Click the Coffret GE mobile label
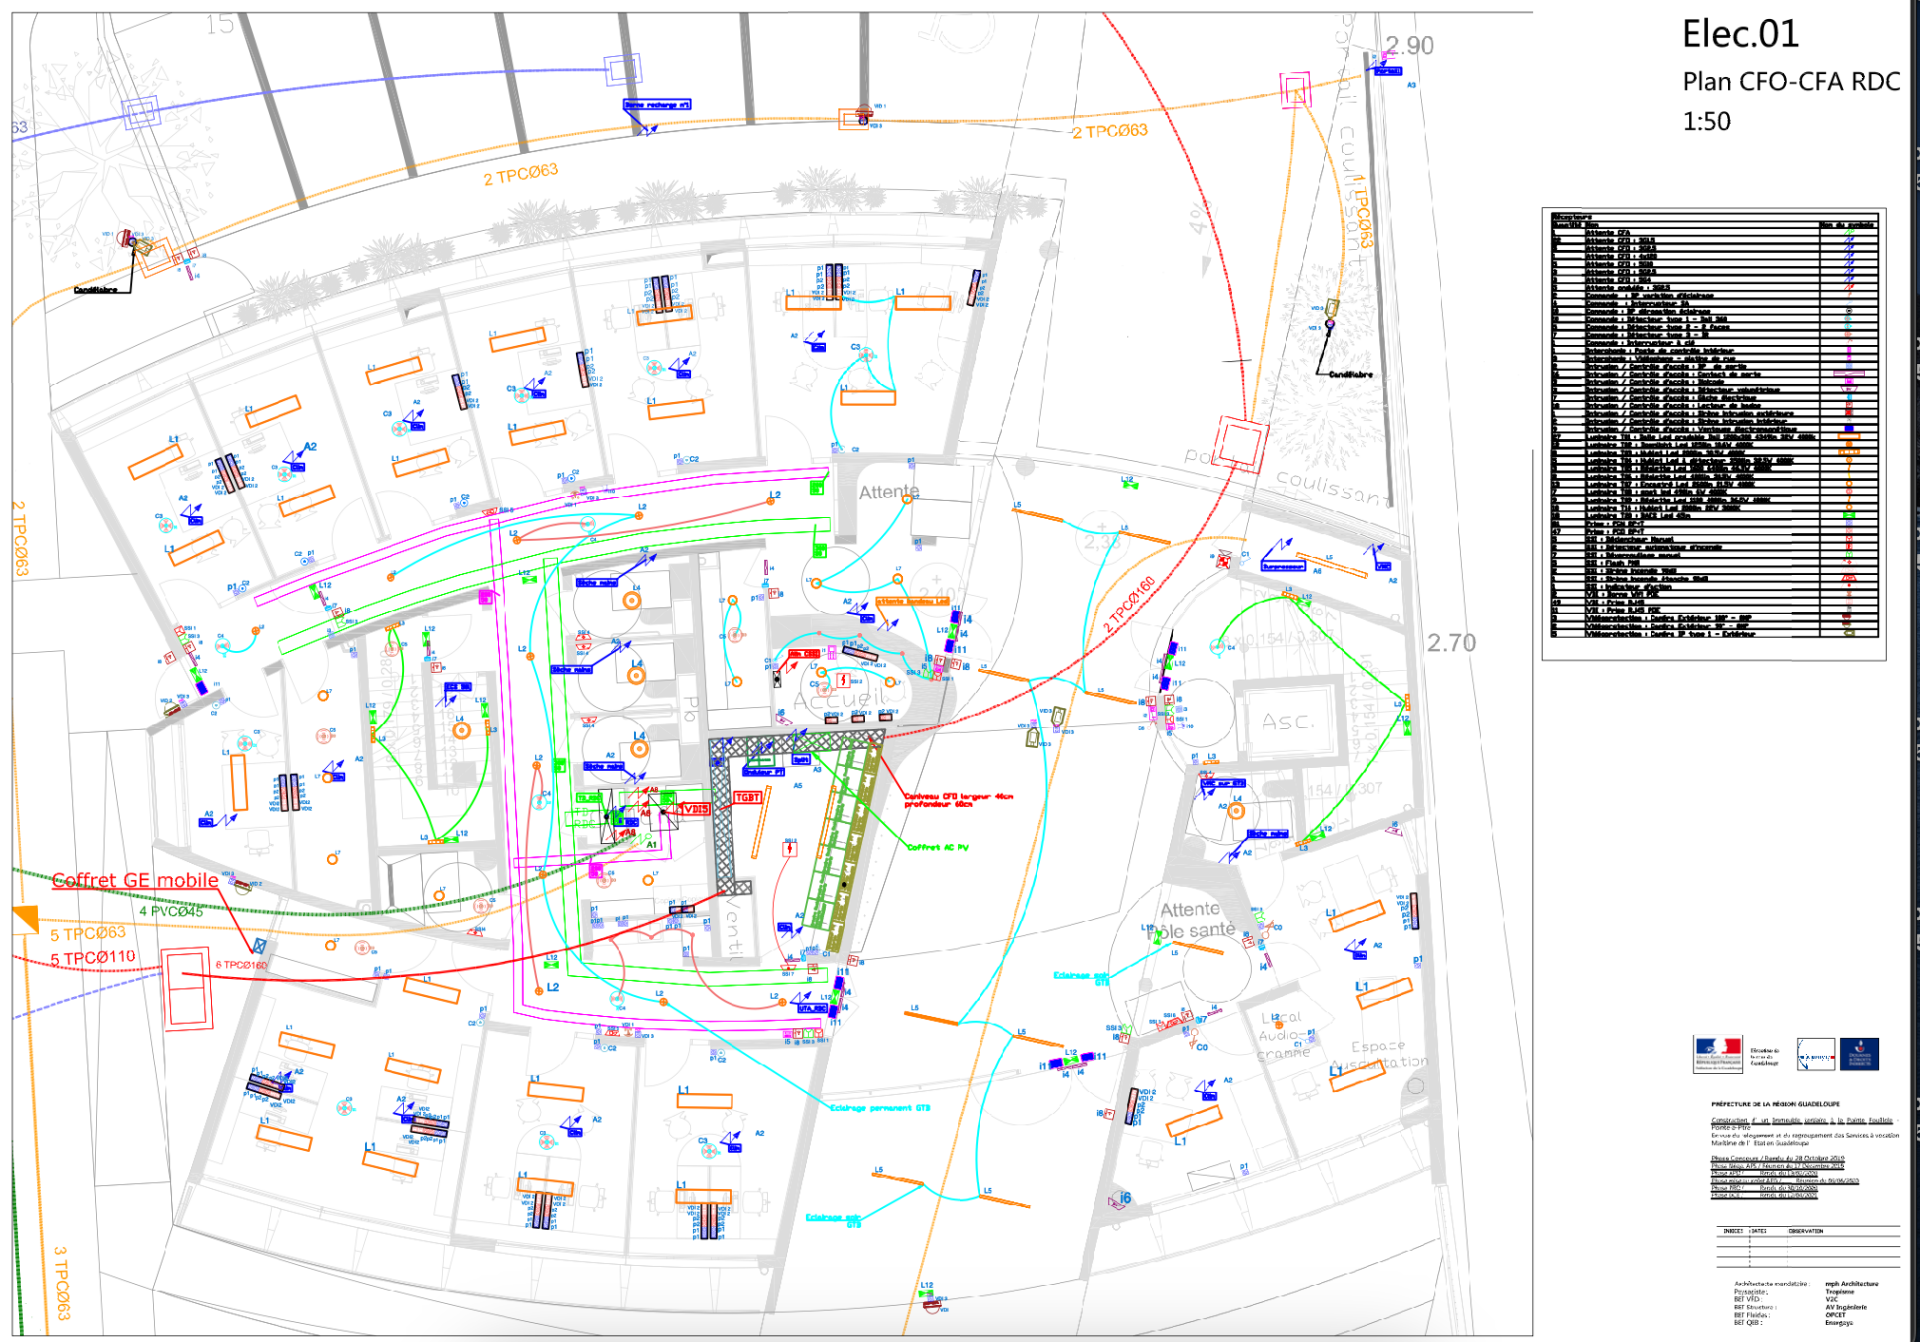This screenshot has height=1342, width=1920. point(135,880)
